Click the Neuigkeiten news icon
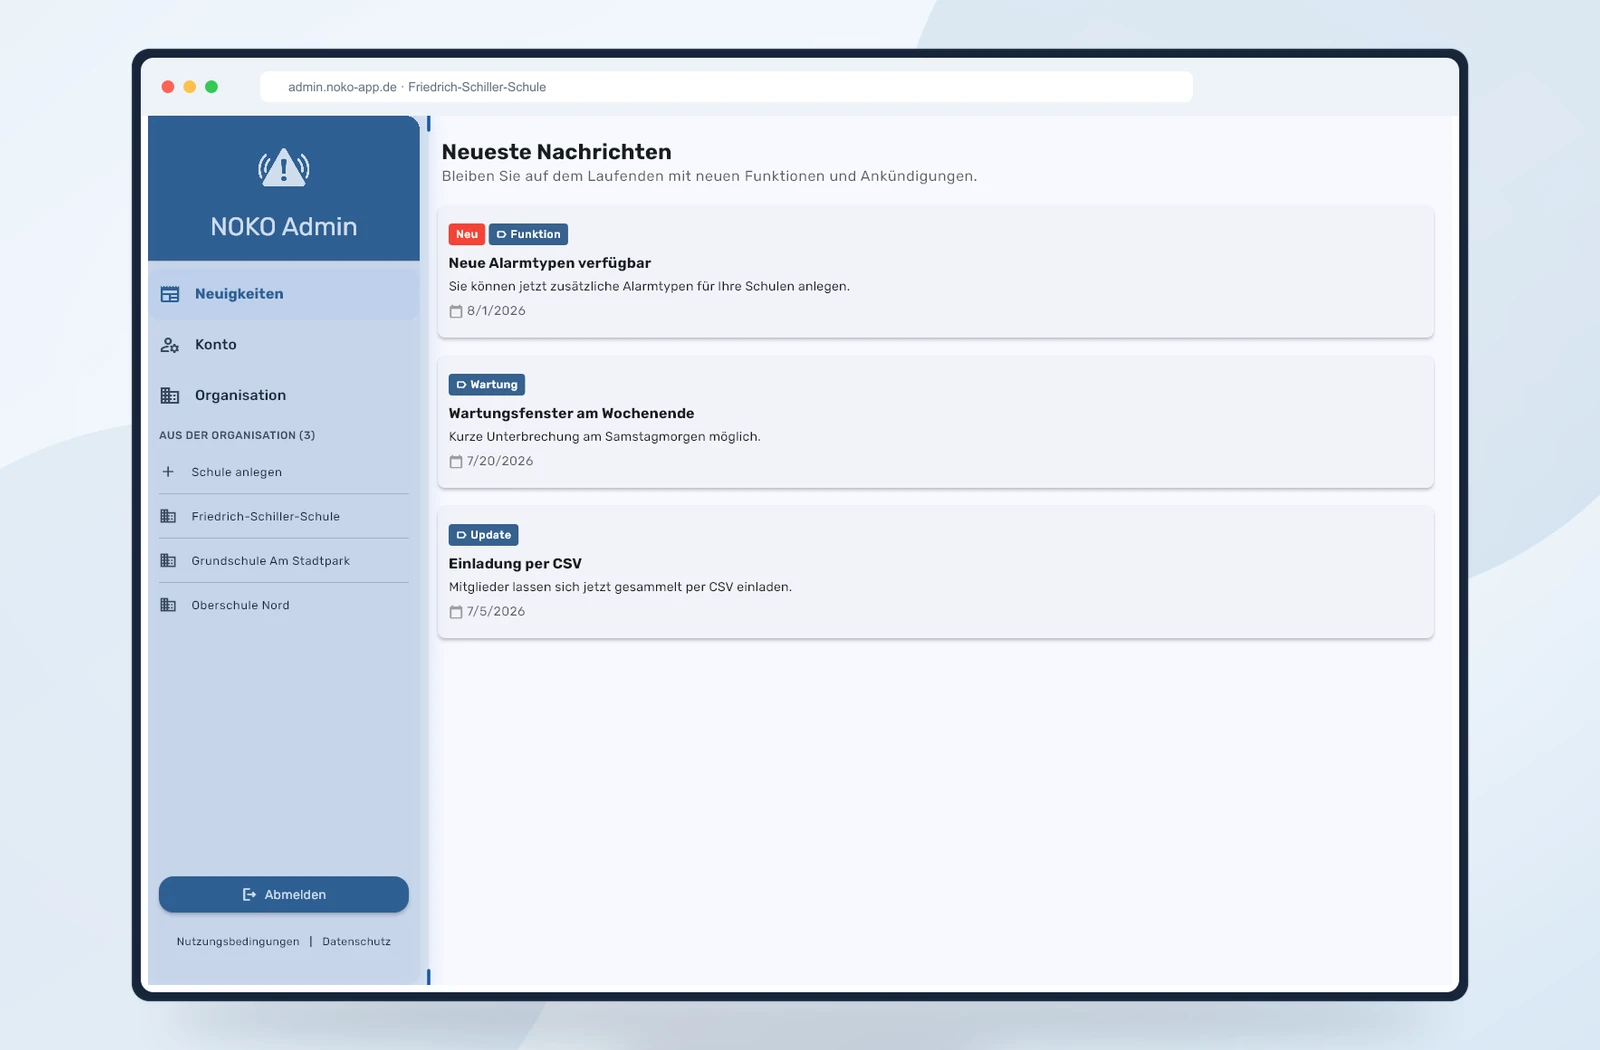Viewport: 1600px width, 1050px height. [170, 294]
